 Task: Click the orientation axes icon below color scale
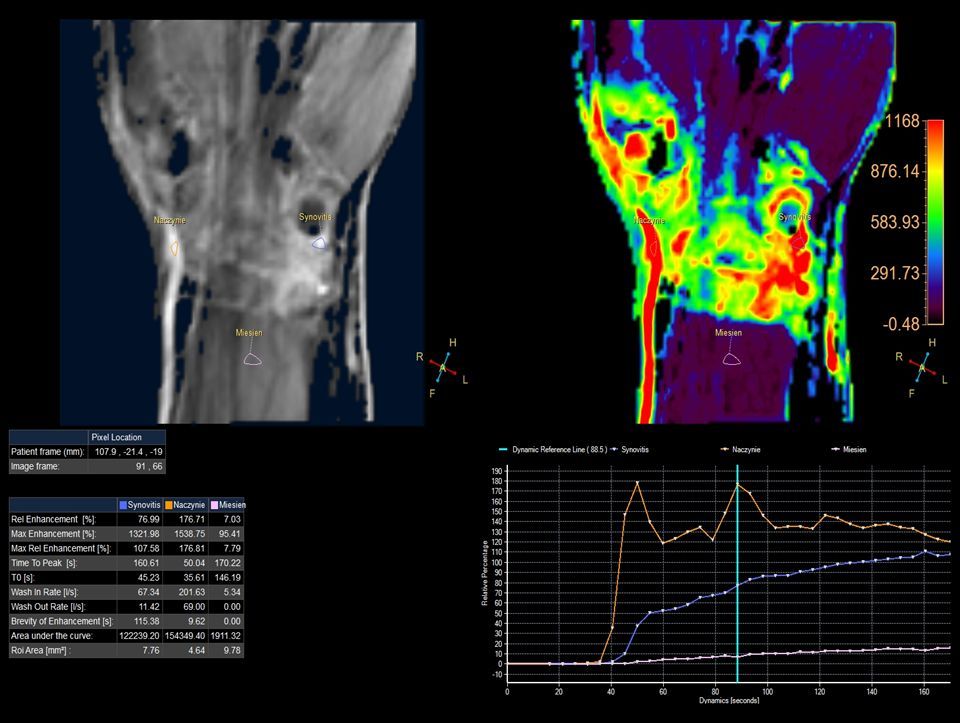pos(921,368)
